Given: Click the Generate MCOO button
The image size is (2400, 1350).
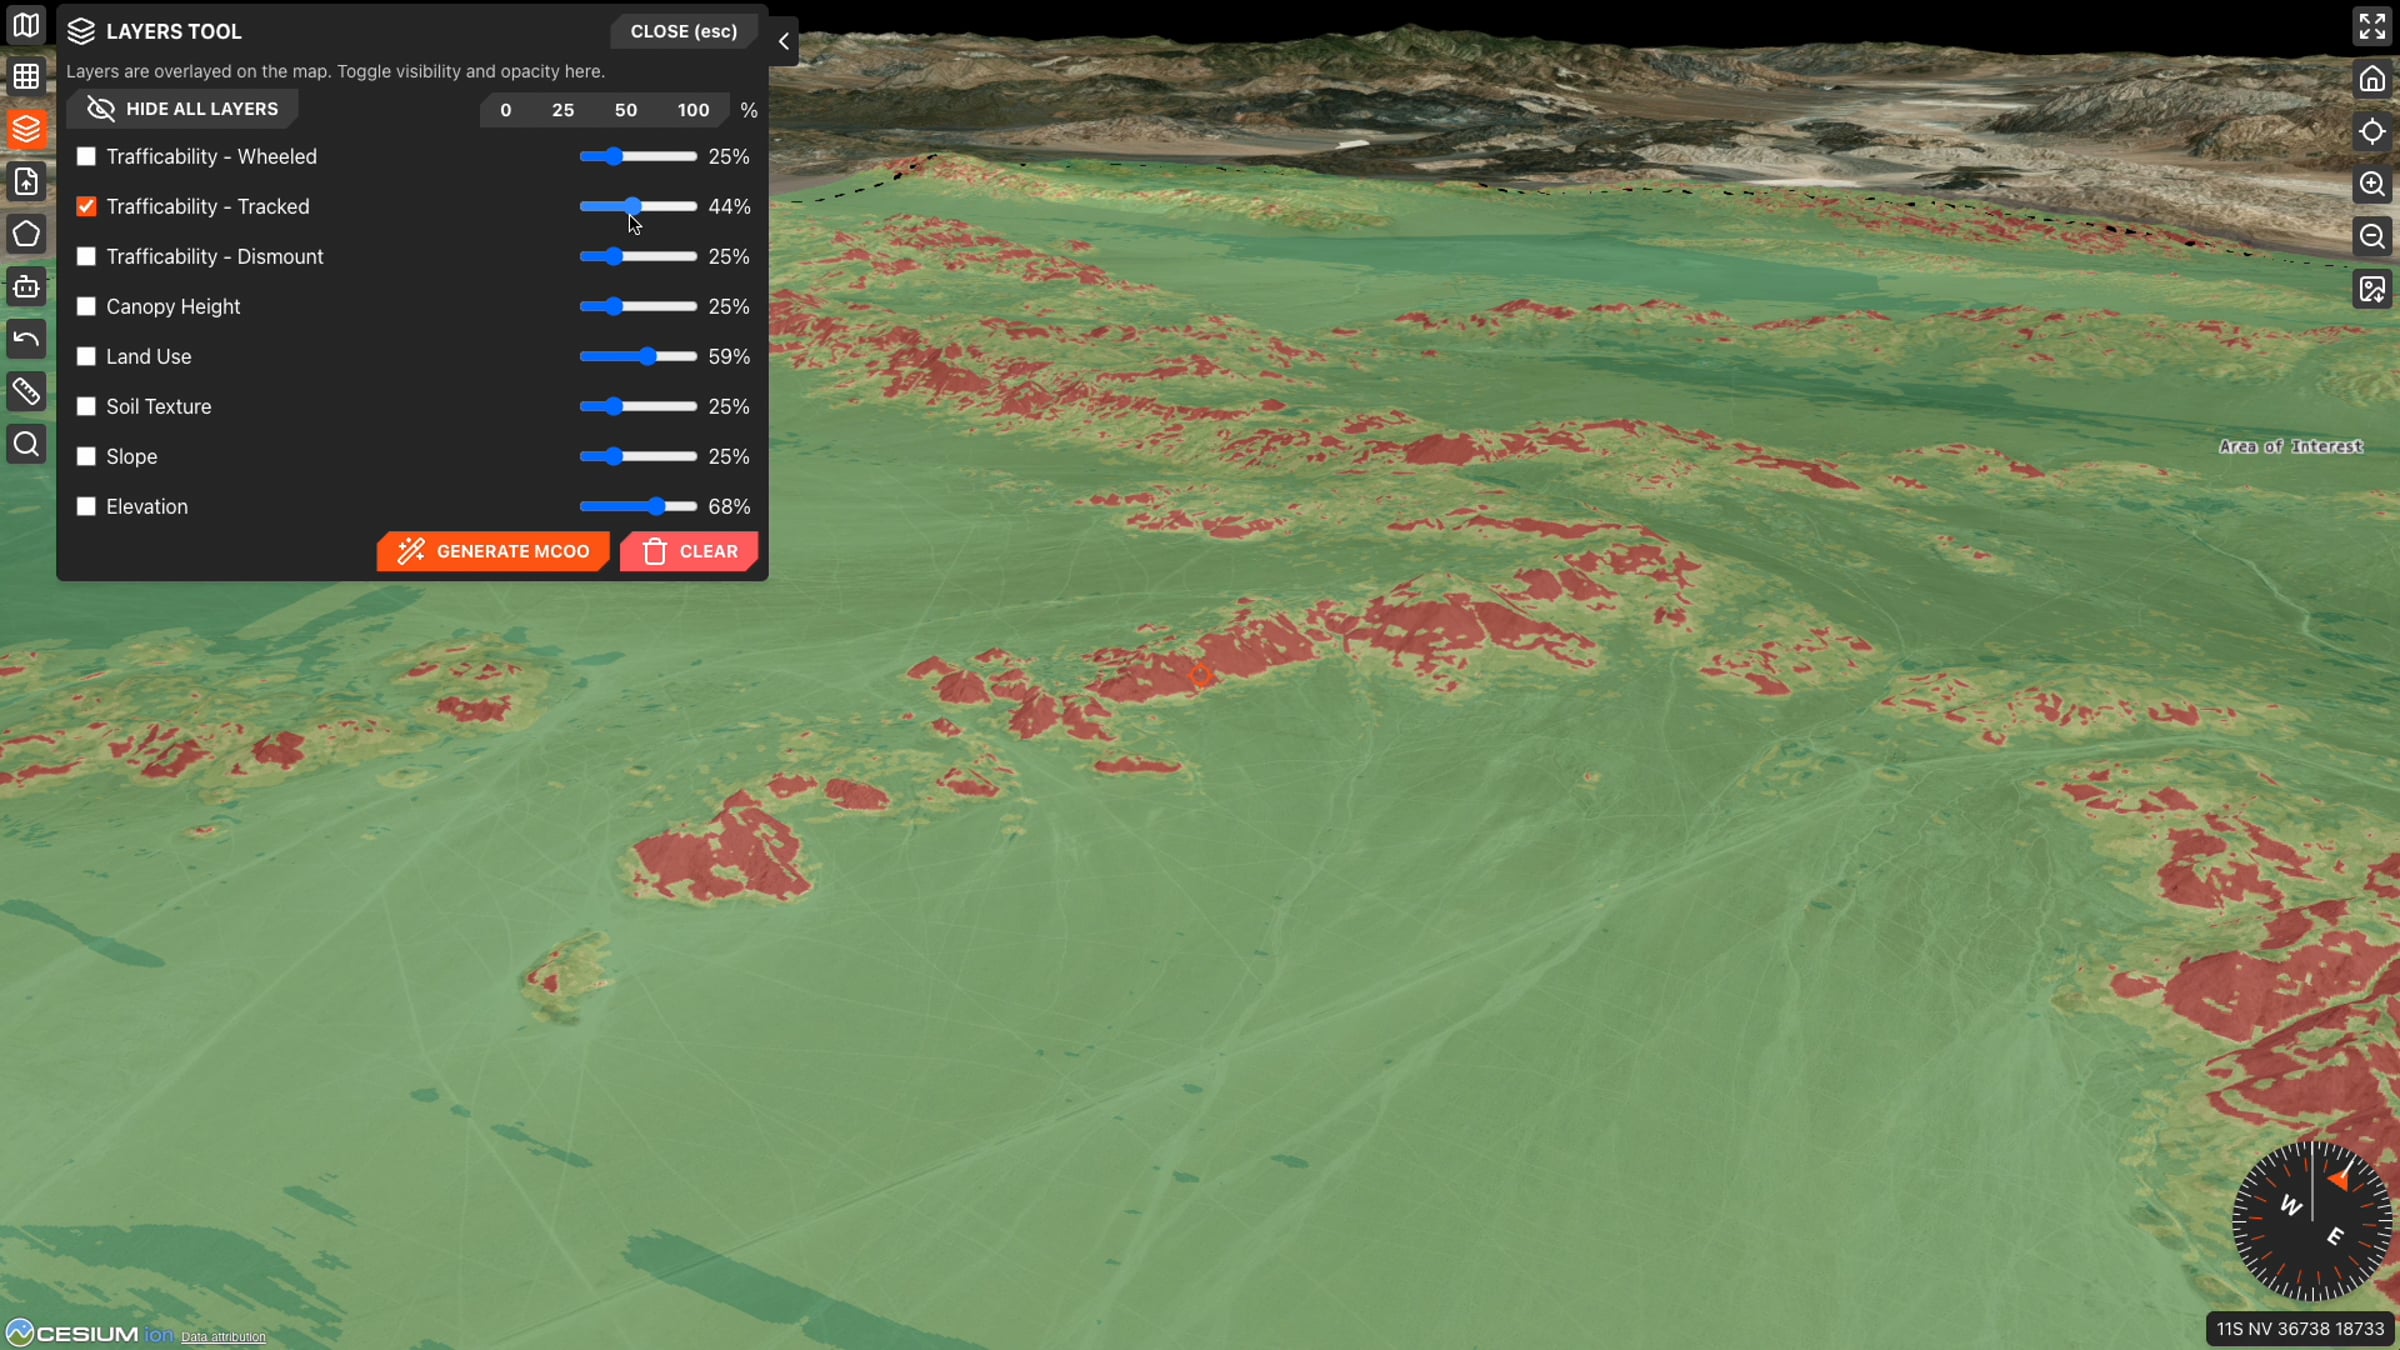Looking at the screenshot, I should (x=493, y=551).
